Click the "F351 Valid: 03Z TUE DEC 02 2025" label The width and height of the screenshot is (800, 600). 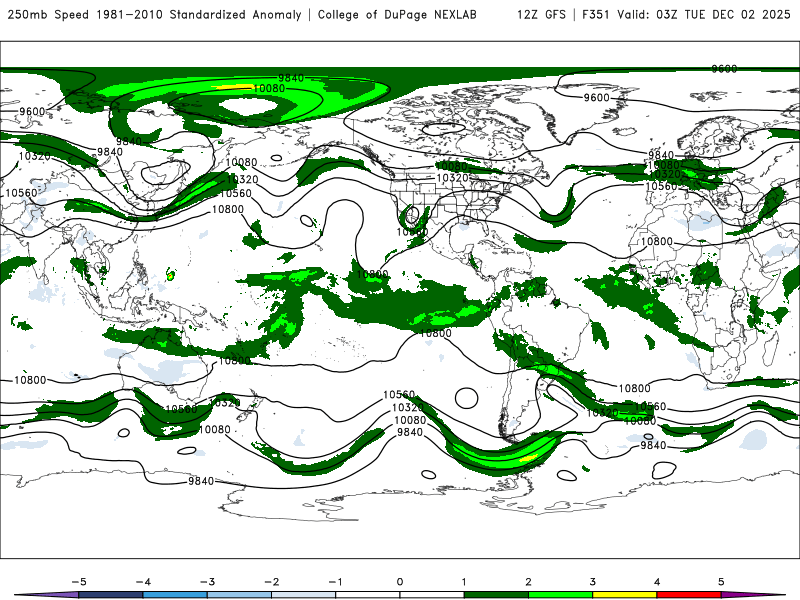point(686,14)
